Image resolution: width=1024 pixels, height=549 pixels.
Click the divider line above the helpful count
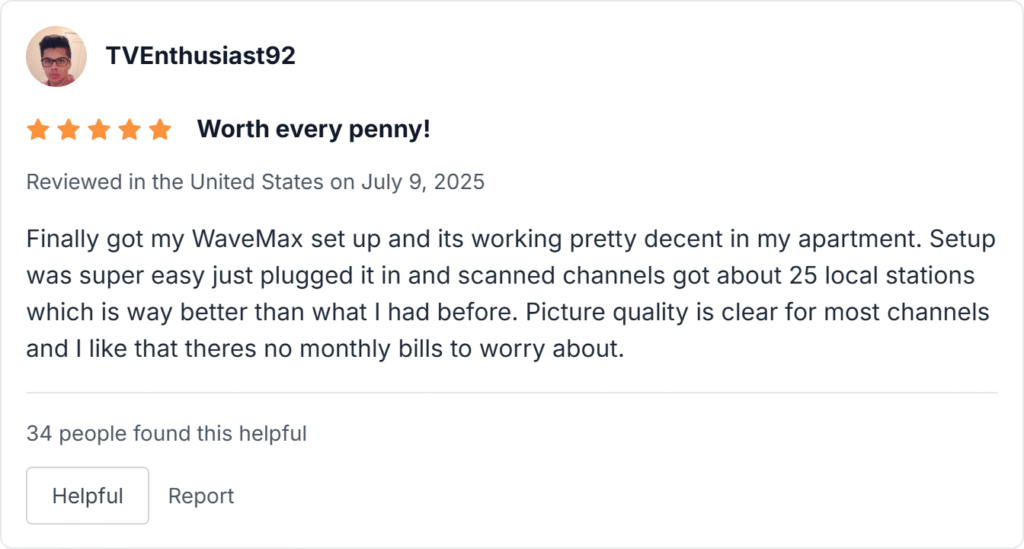pyautogui.click(x=512, y=393)
